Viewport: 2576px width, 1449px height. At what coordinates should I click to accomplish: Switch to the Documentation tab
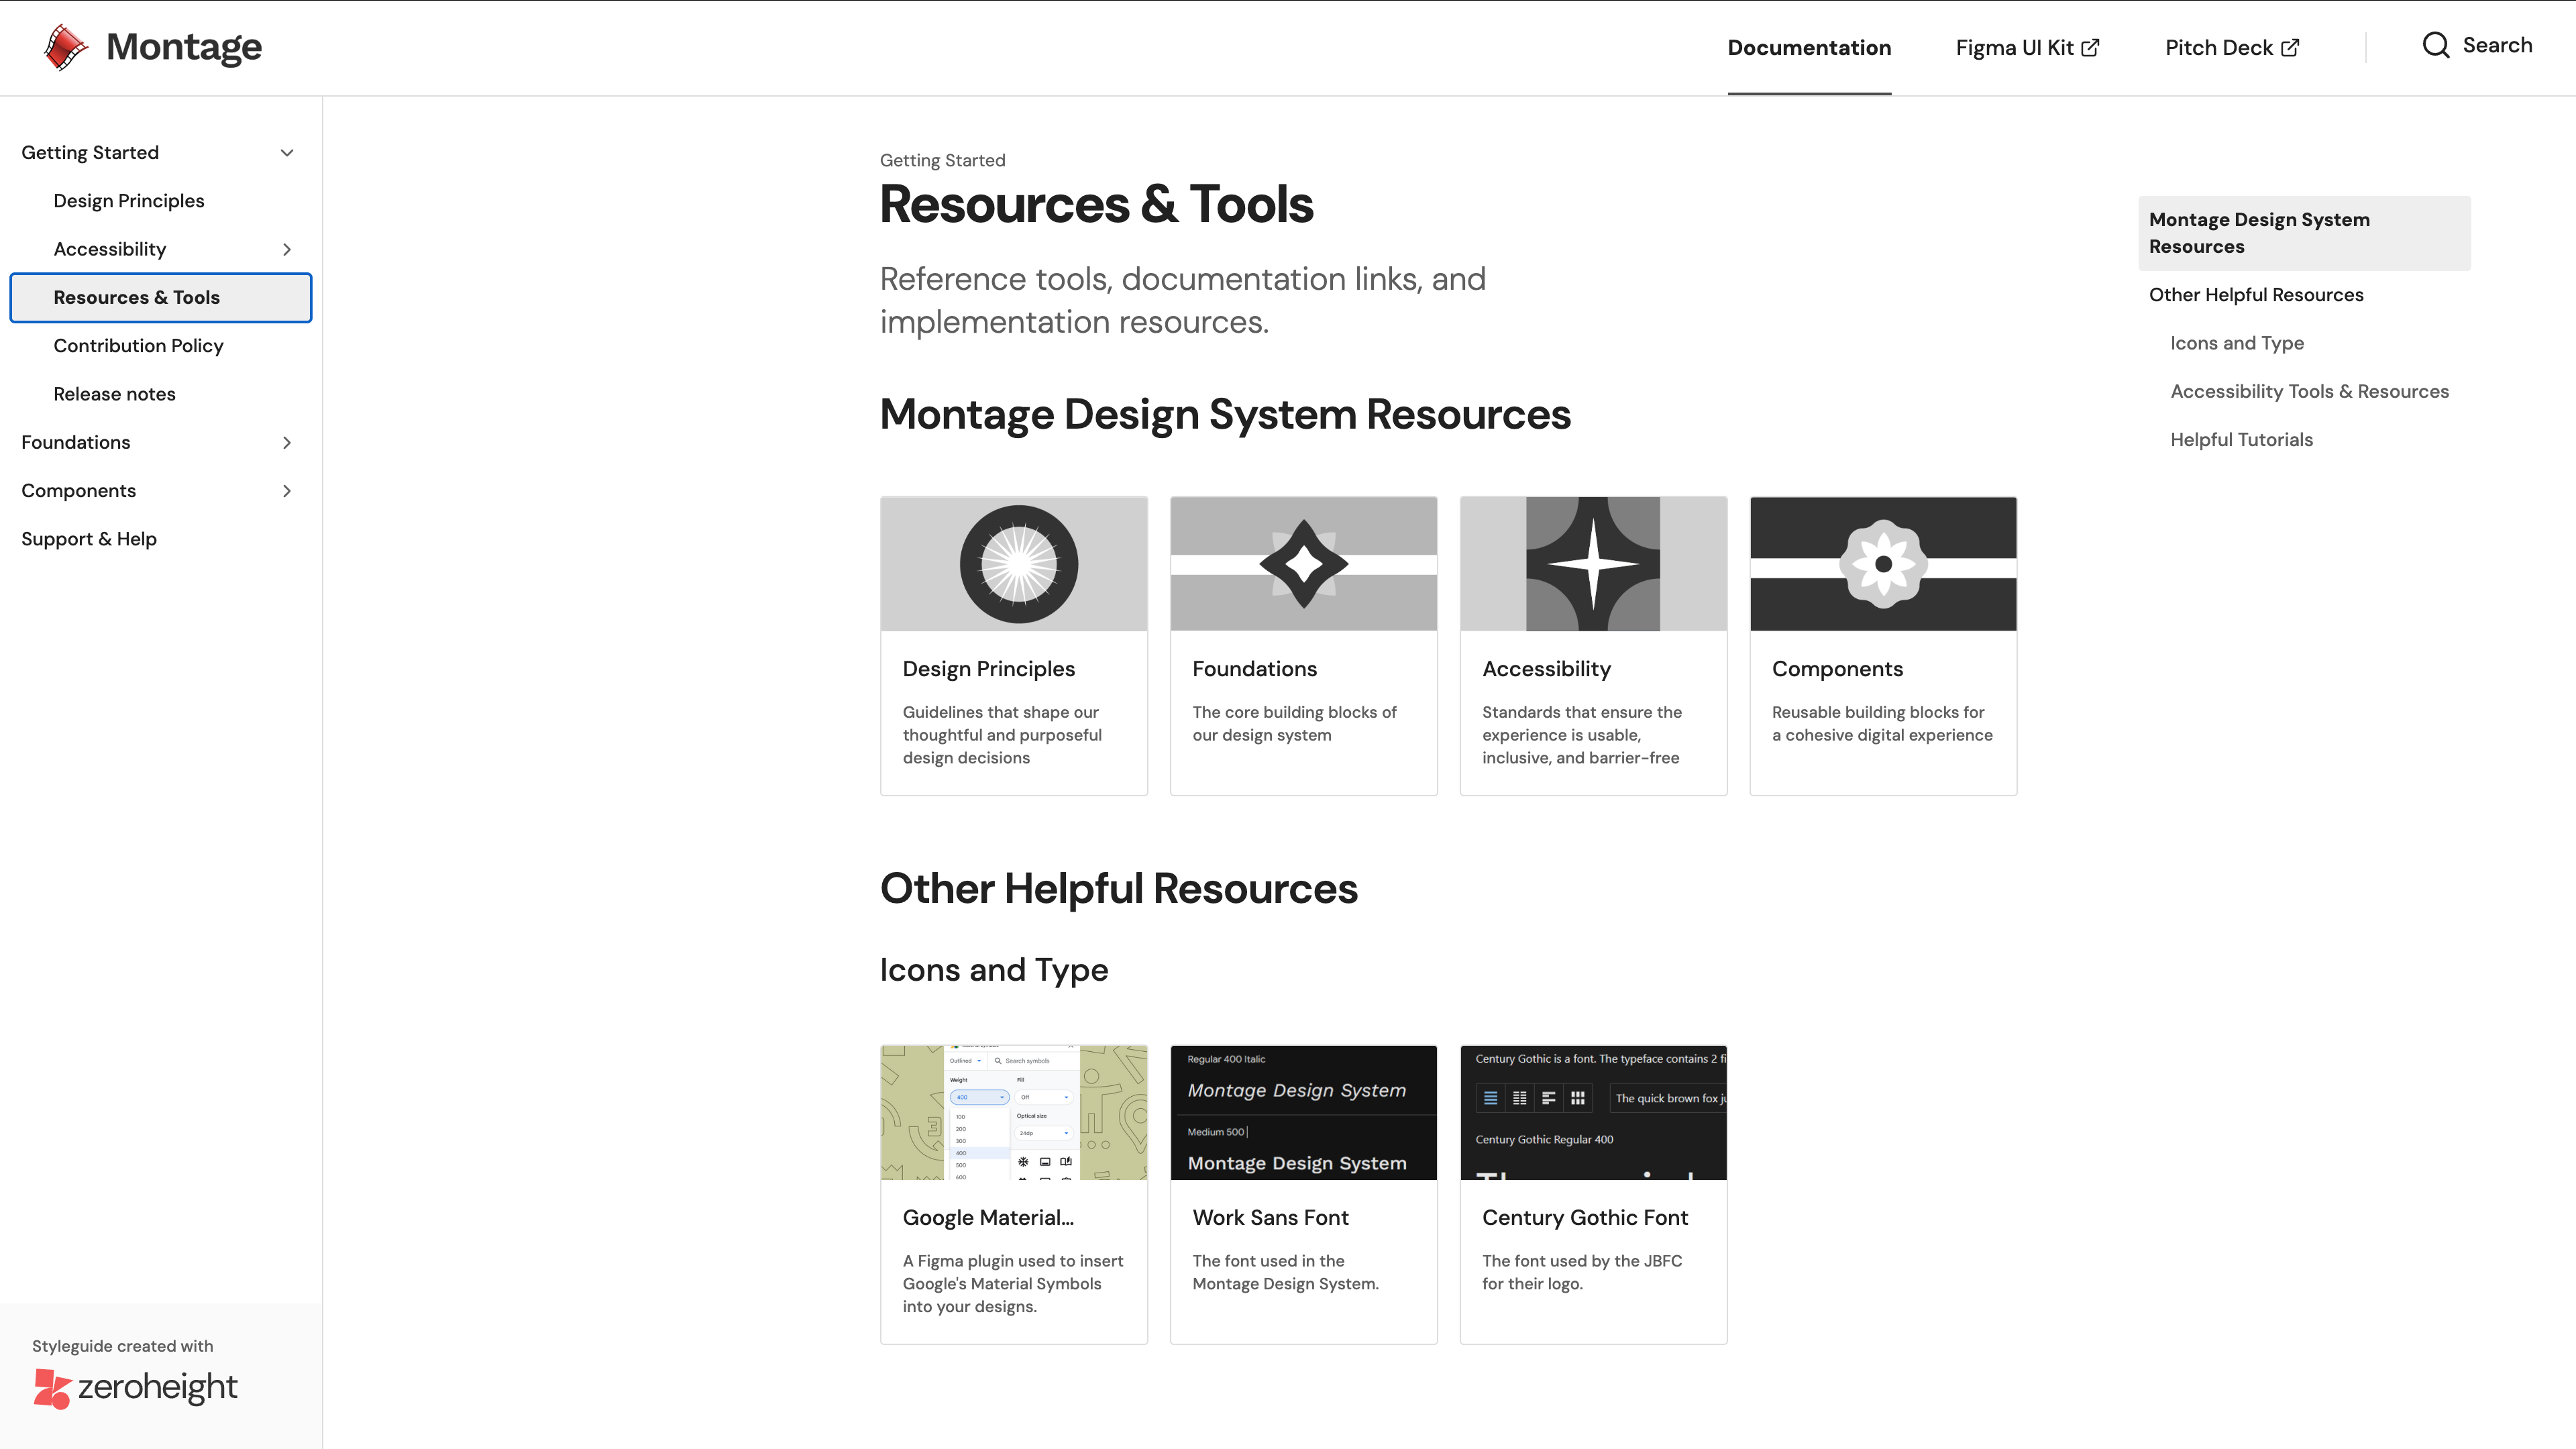click(1808, 48)
